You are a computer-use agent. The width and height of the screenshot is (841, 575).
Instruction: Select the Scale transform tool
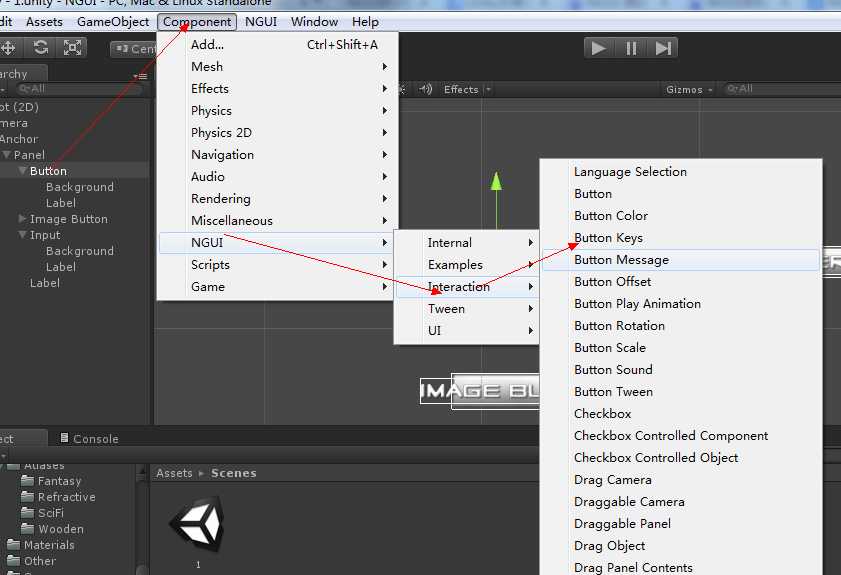click(72, 48)
